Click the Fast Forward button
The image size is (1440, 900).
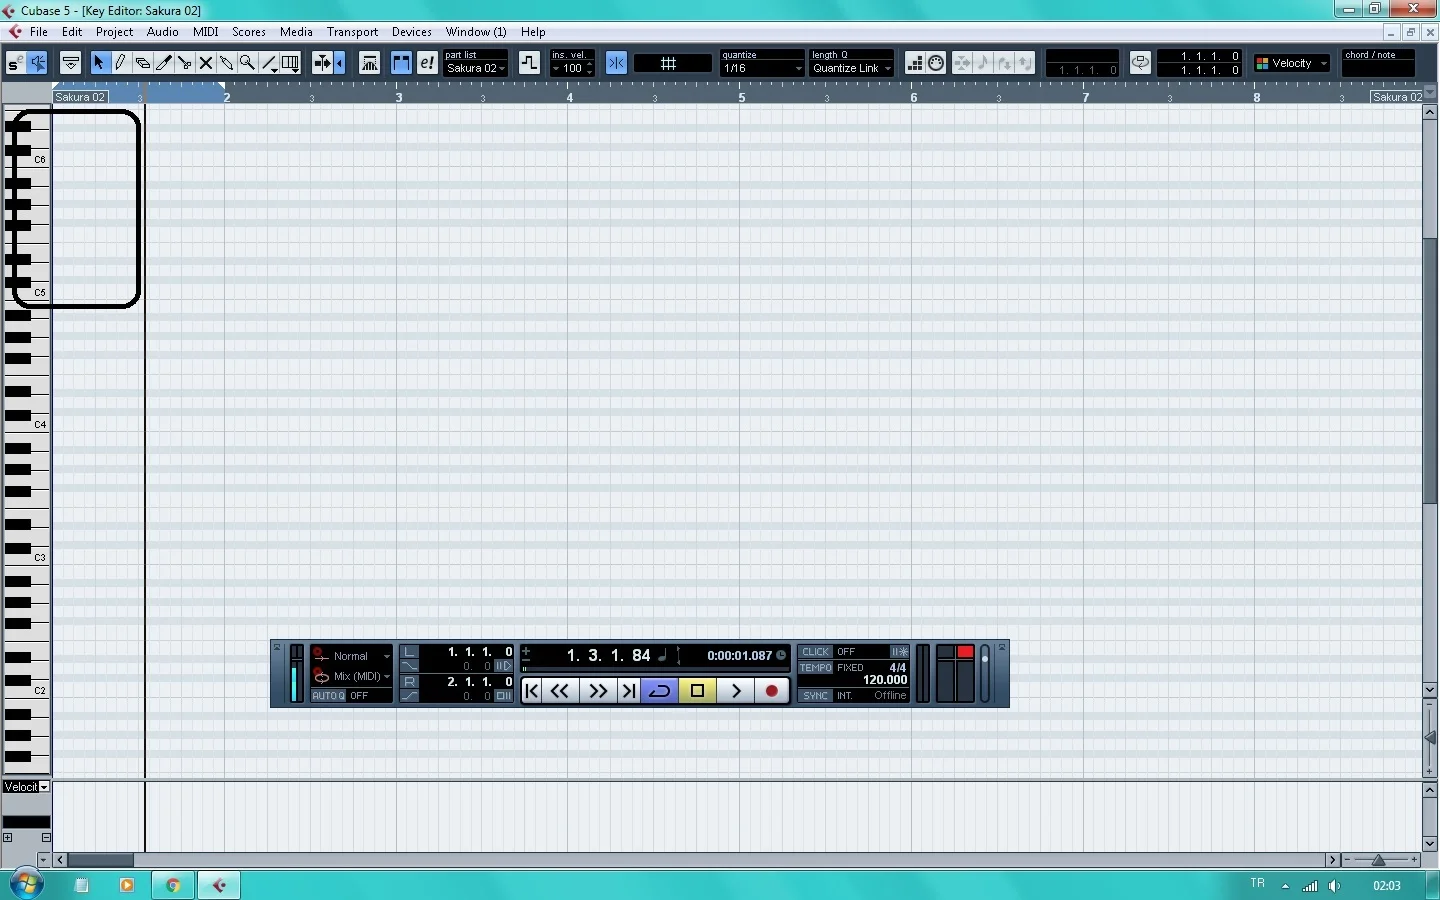point(598,690)
